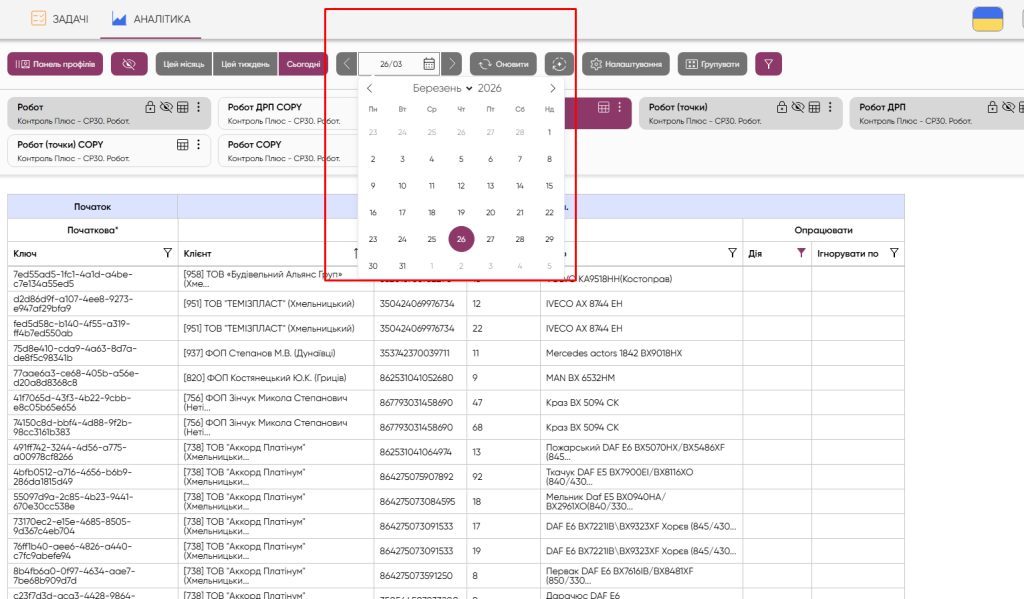Click key cell starting with '7ed55ad5-1fc1'
This screenshot has height=599, width=1024.
click(93, 279)
